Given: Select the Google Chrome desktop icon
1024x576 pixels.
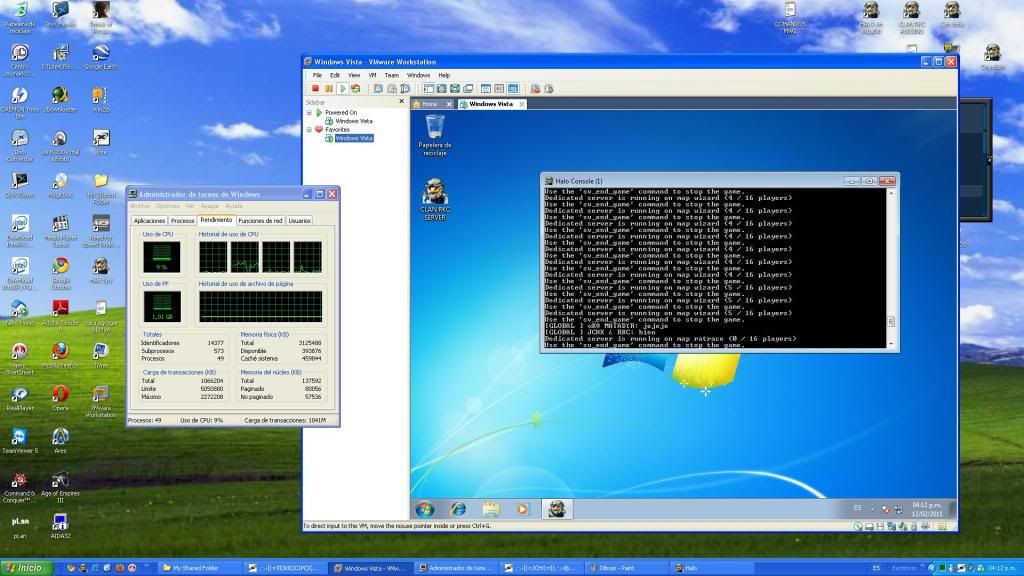Looking at the screenshot, I should pos(61,273).
